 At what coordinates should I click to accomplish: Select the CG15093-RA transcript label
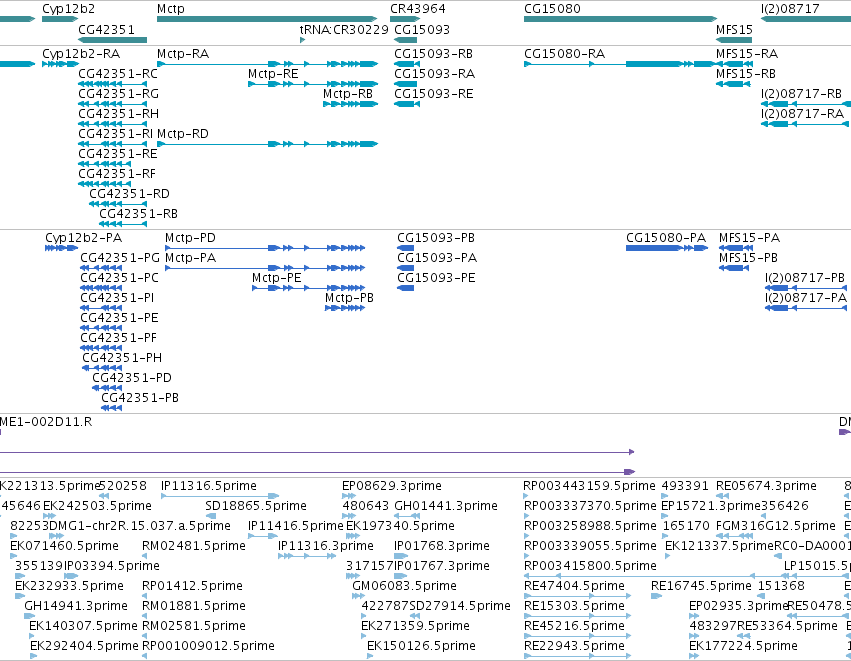[435, 74]
